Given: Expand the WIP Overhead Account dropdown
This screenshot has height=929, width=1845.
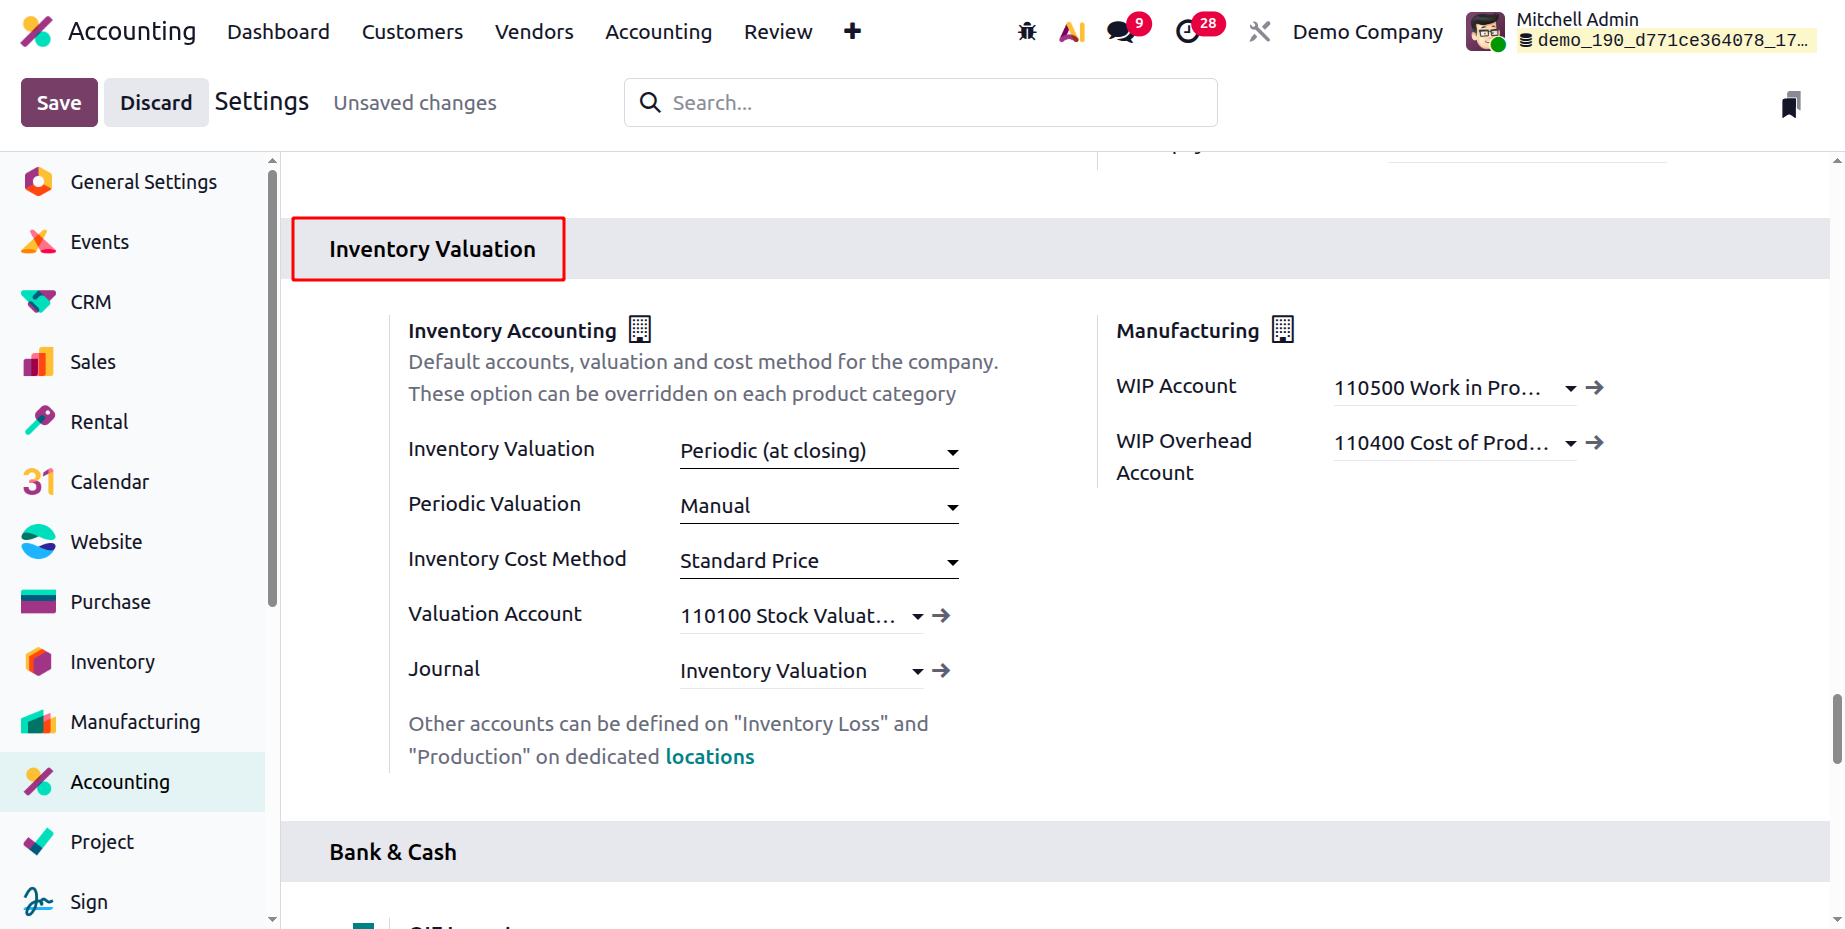Looking at the screenshot, I should (1455, 443).
